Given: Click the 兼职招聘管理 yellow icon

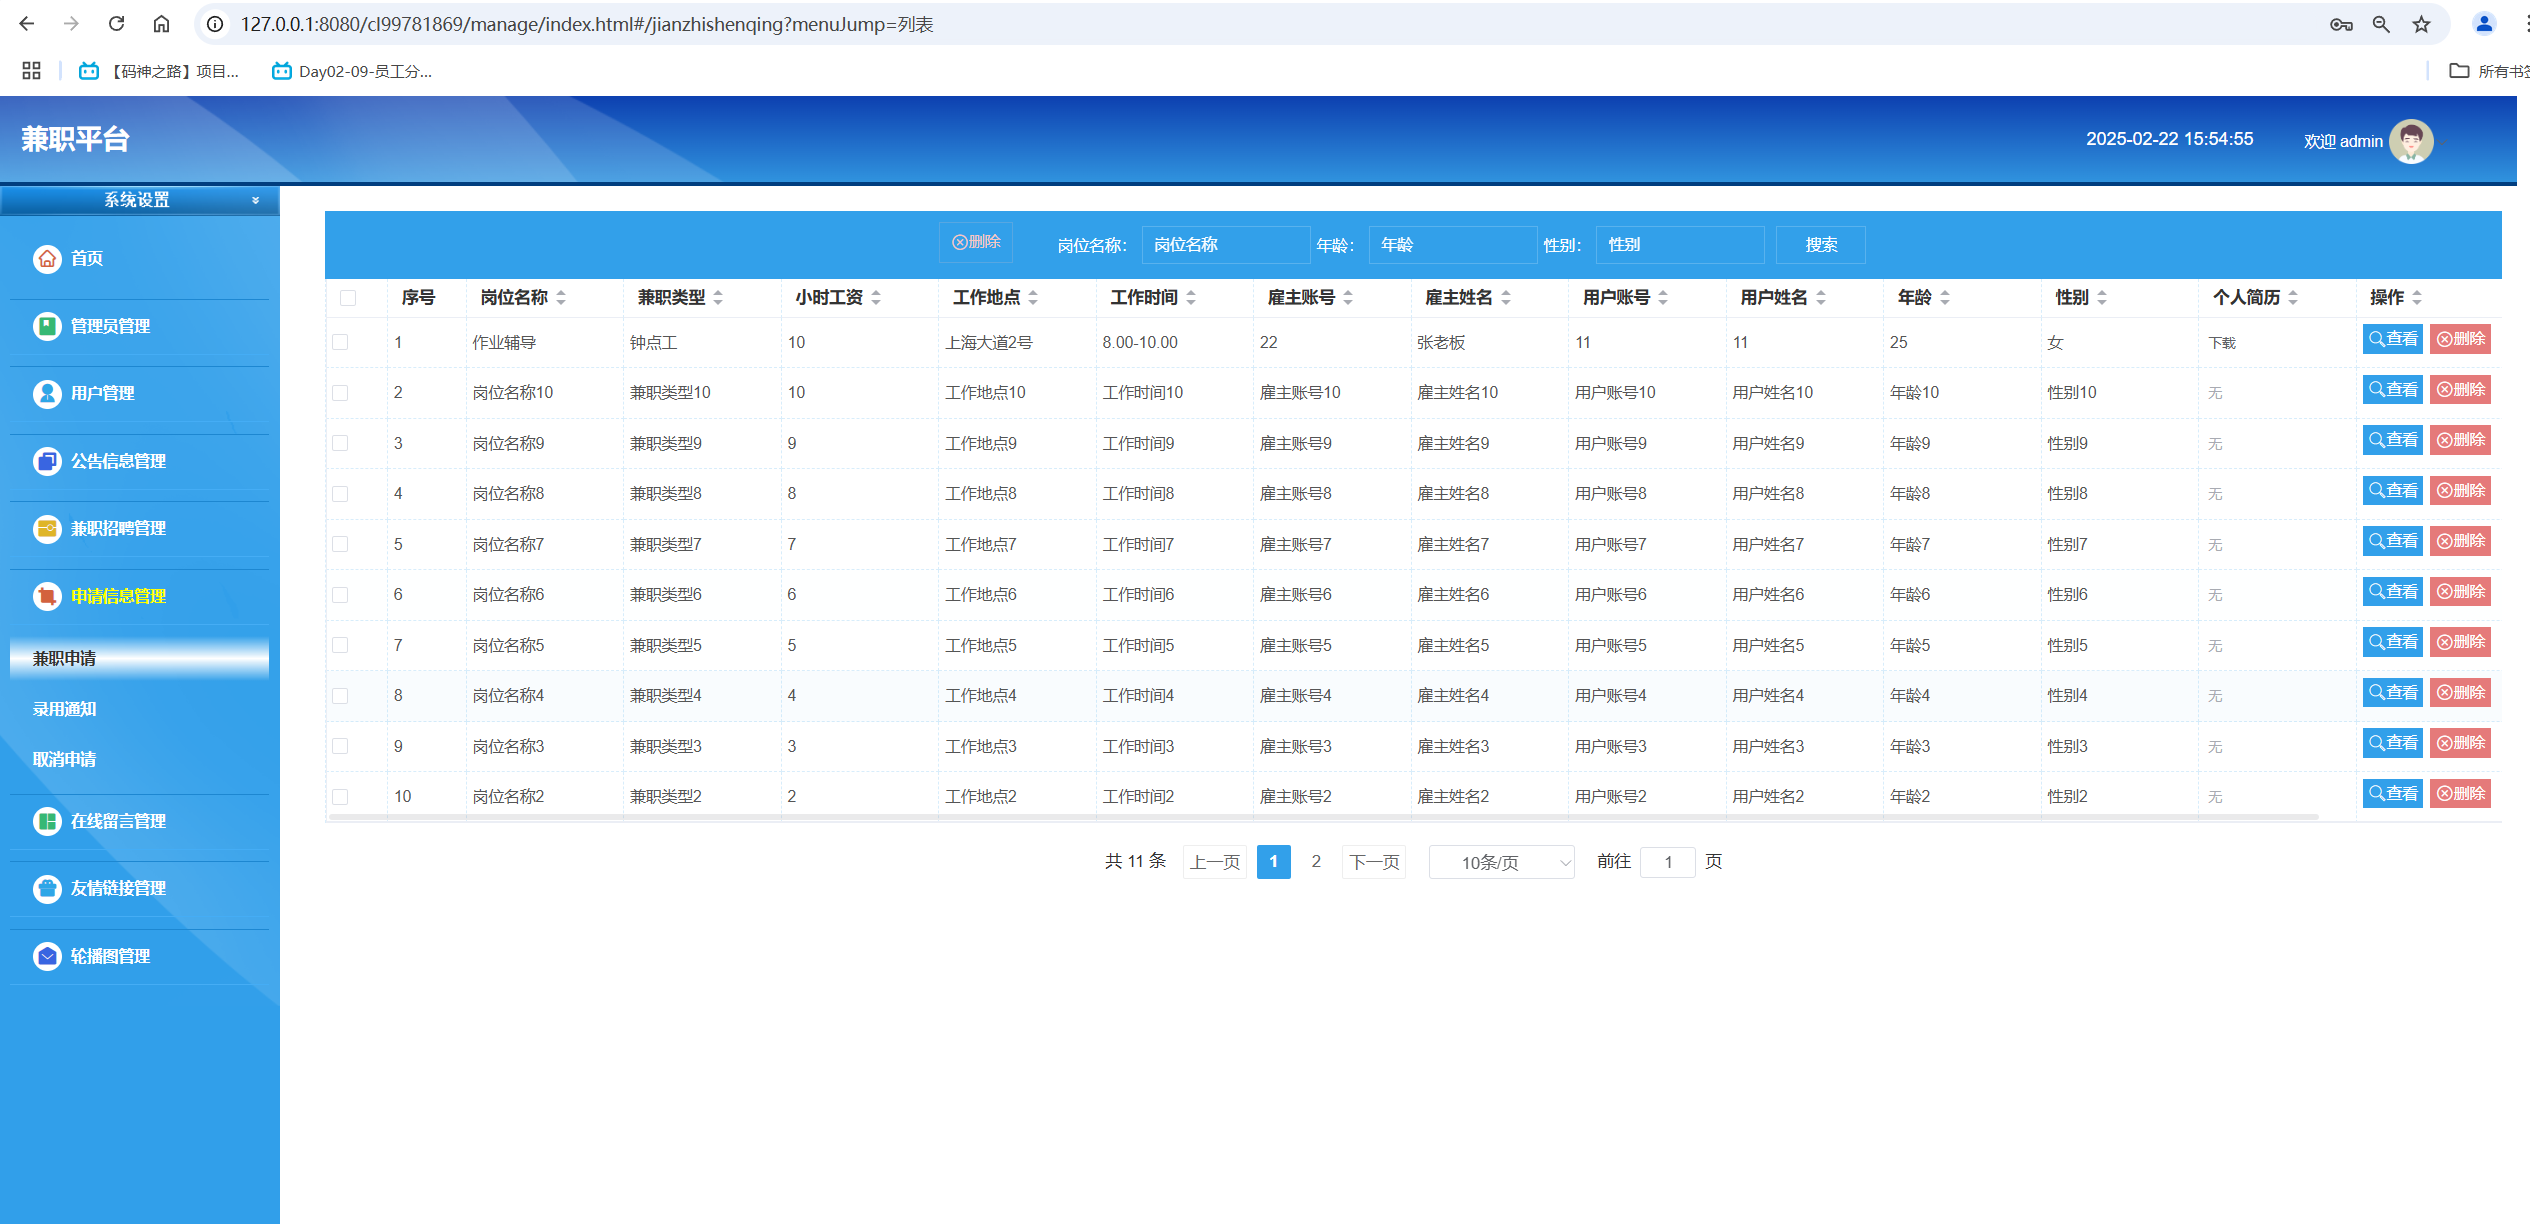Looking at the screenshot, I should [47, 529].
